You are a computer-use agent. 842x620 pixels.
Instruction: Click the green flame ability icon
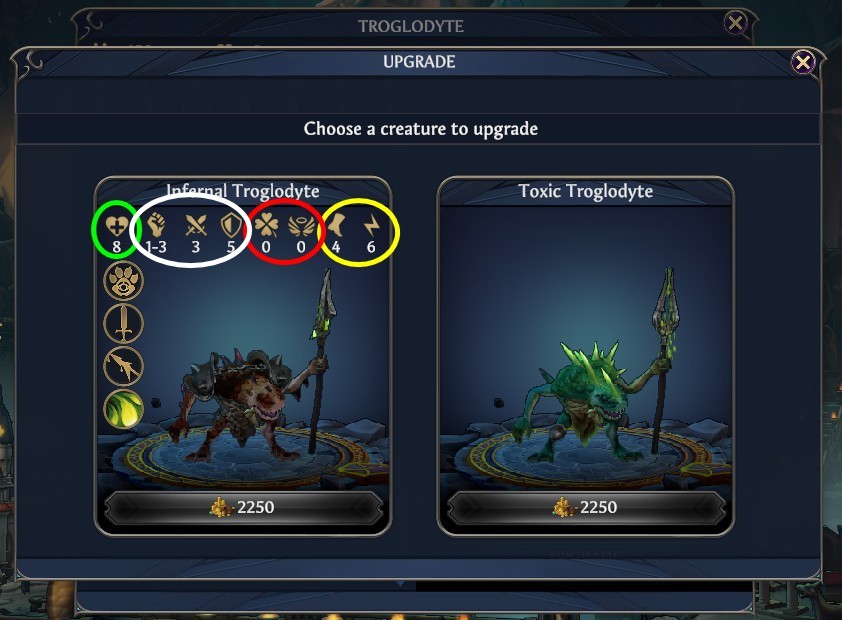(x=124, y=409)
